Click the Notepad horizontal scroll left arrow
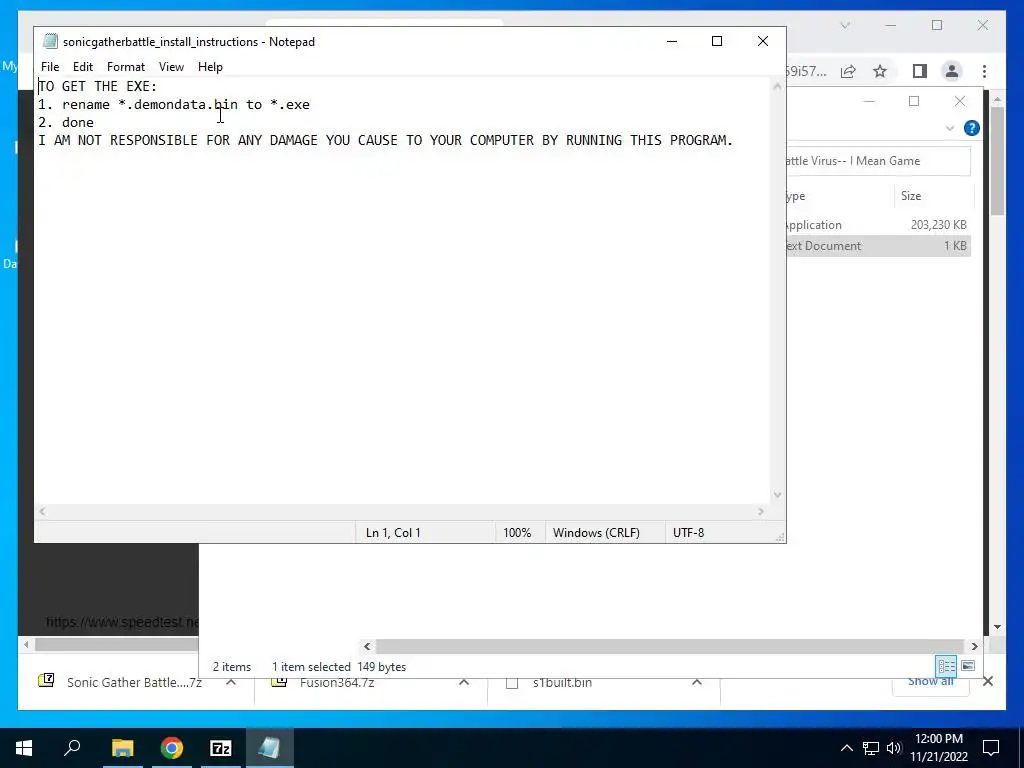This screenshot has width=1024, height=768. 42,511
